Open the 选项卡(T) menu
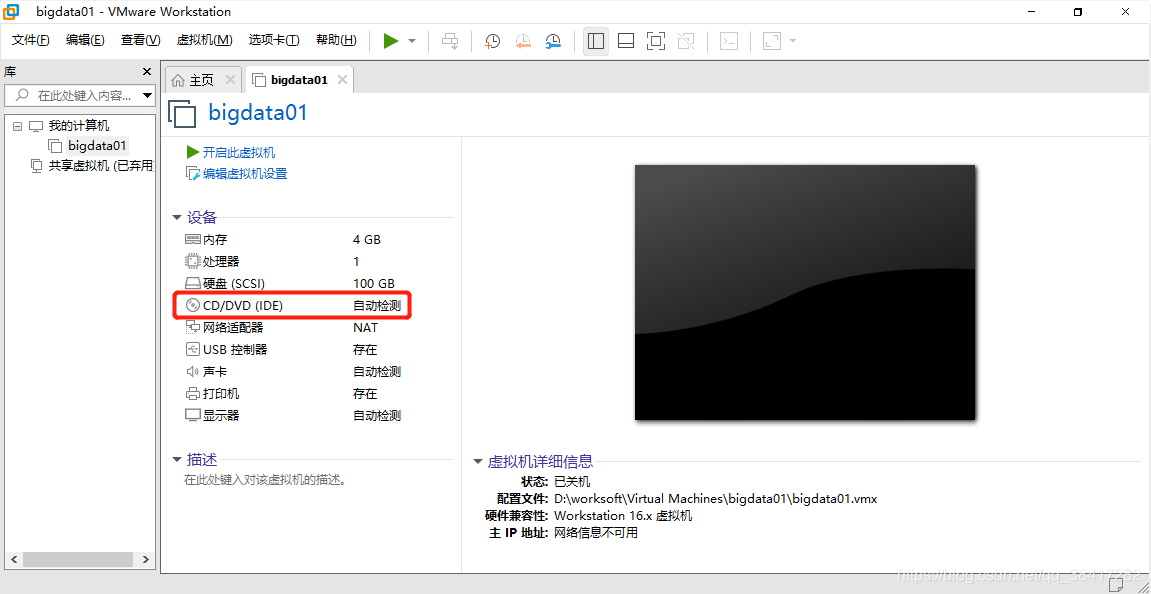 coord(274,40)
